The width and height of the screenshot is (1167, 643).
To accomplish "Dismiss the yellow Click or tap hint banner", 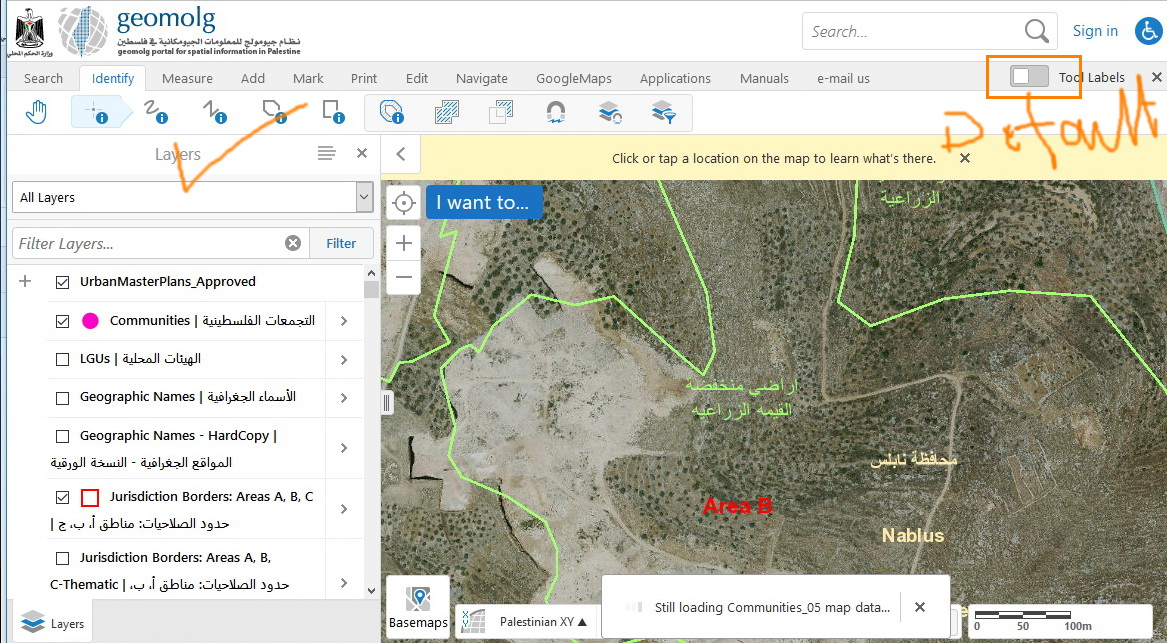I will click(965, 158).
